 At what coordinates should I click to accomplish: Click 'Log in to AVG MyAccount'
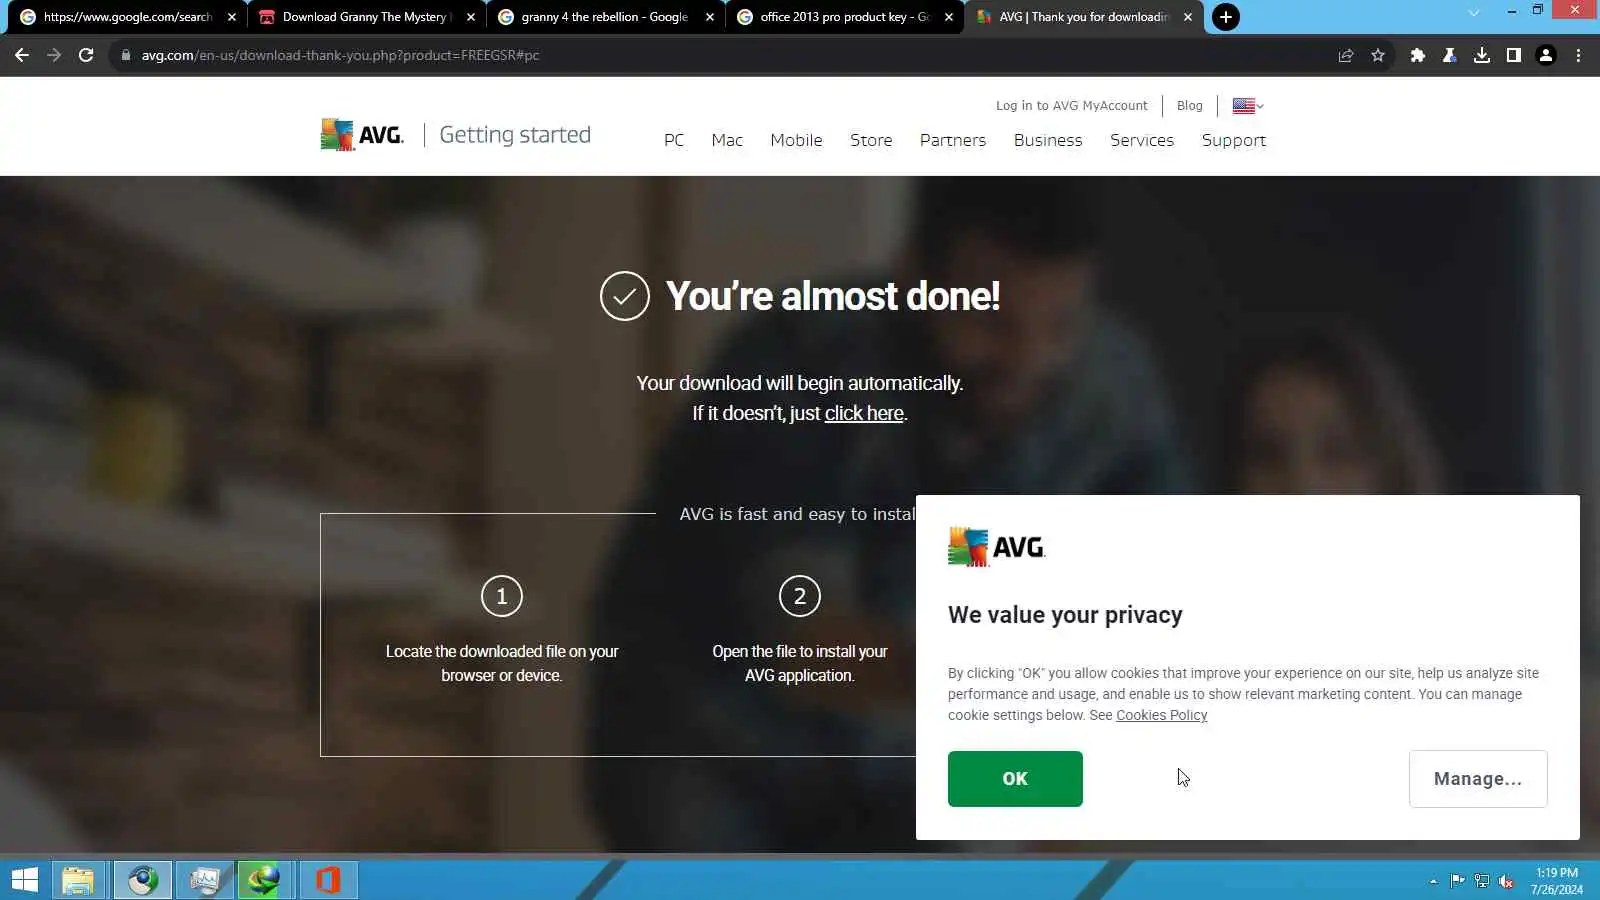1072,106
